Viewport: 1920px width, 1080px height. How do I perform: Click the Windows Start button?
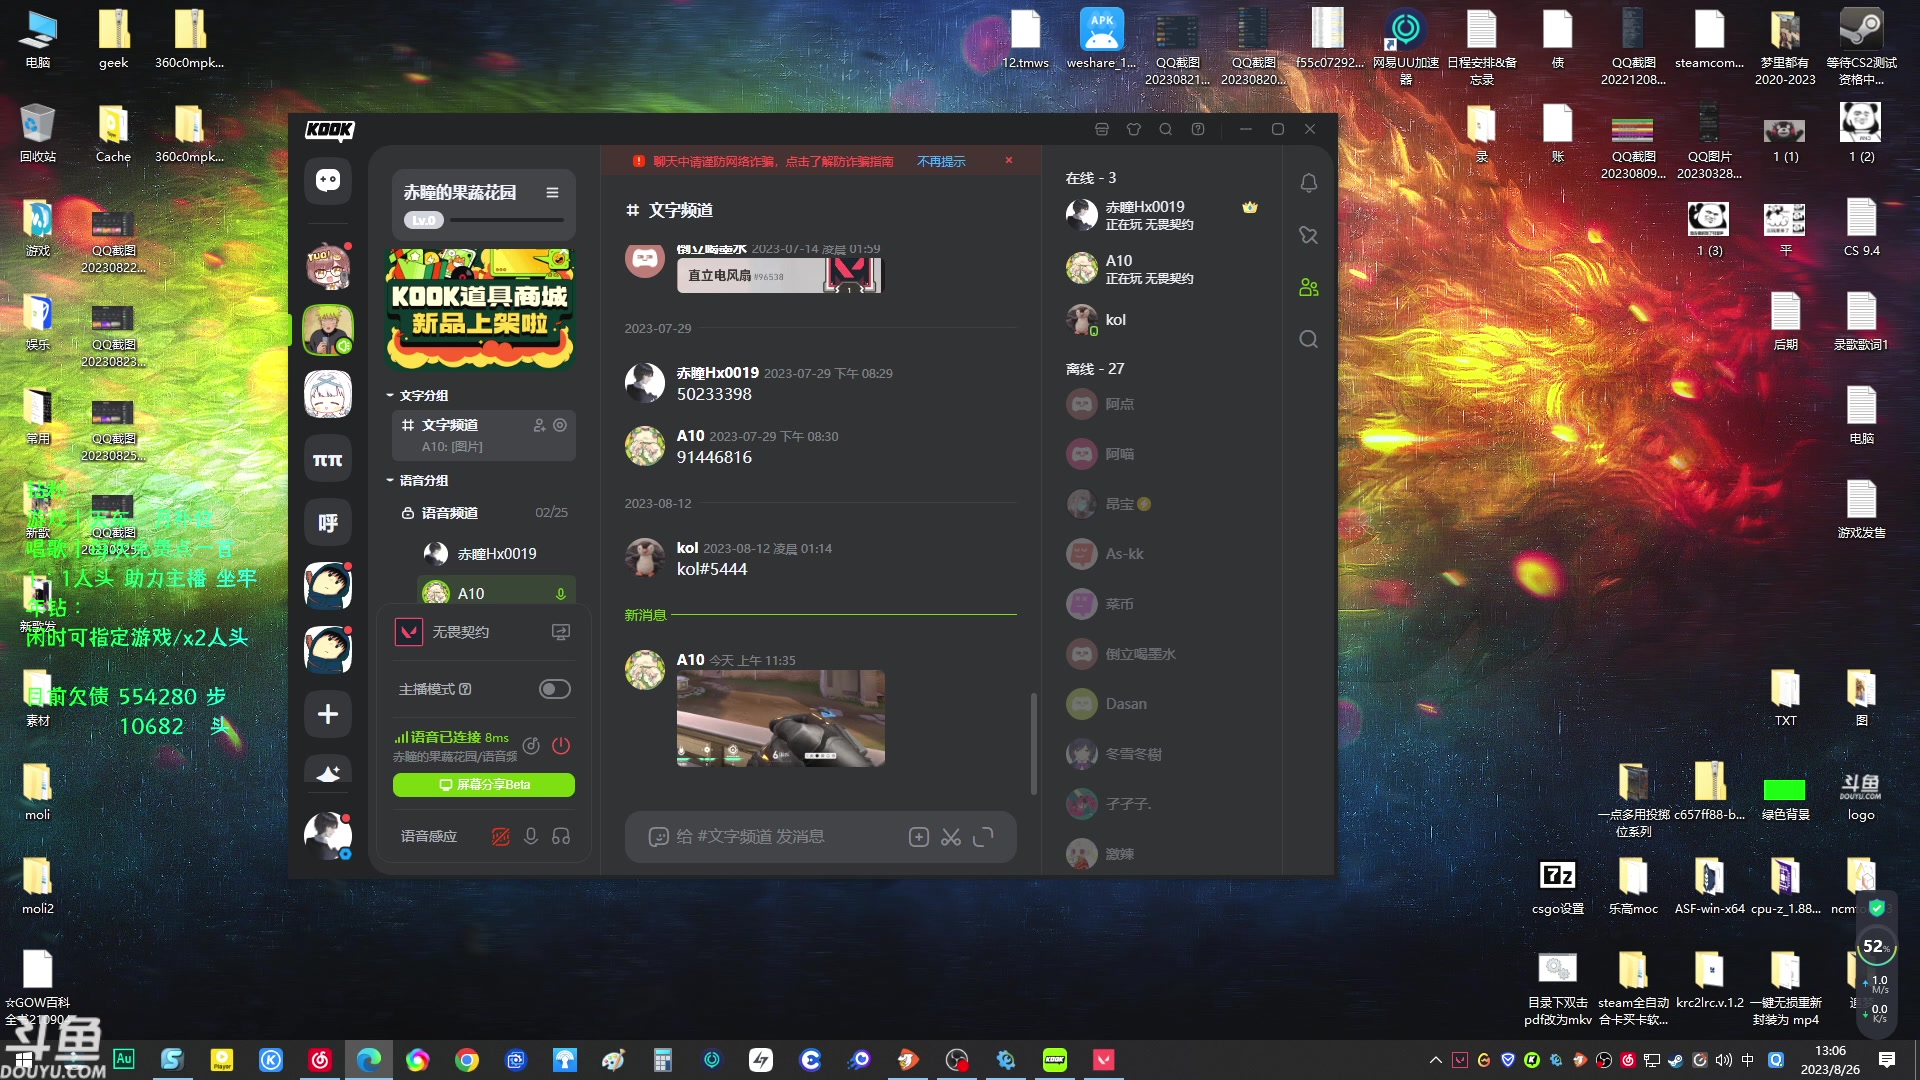(x=24, y=1060)
